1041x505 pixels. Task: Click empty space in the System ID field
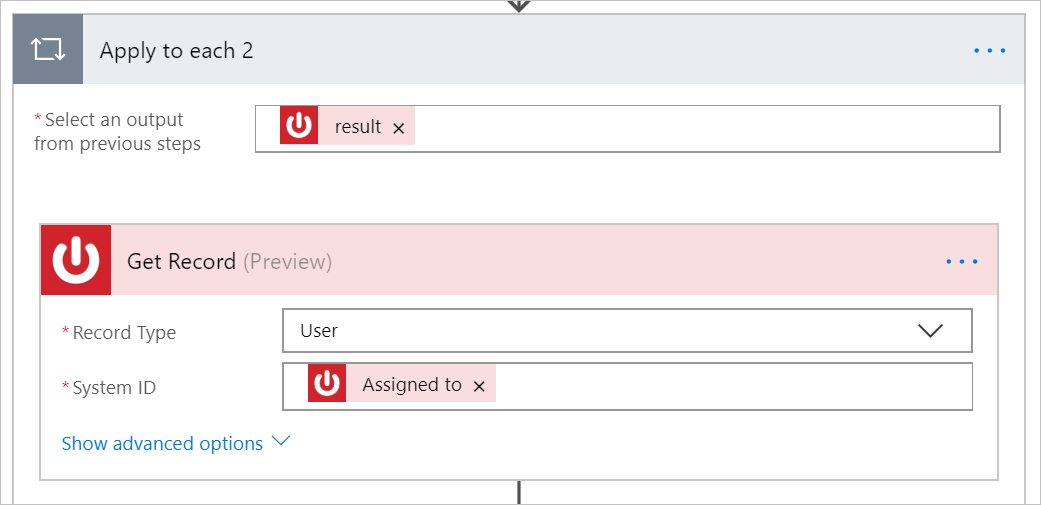tap(730, 386)
